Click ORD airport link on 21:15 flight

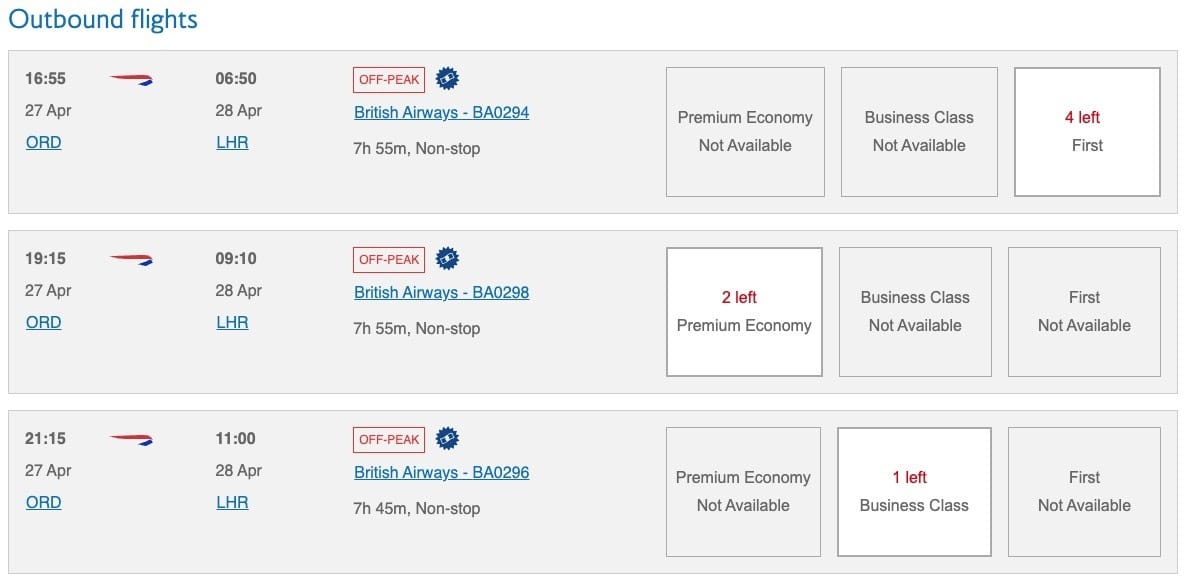(x=43, y=502)
